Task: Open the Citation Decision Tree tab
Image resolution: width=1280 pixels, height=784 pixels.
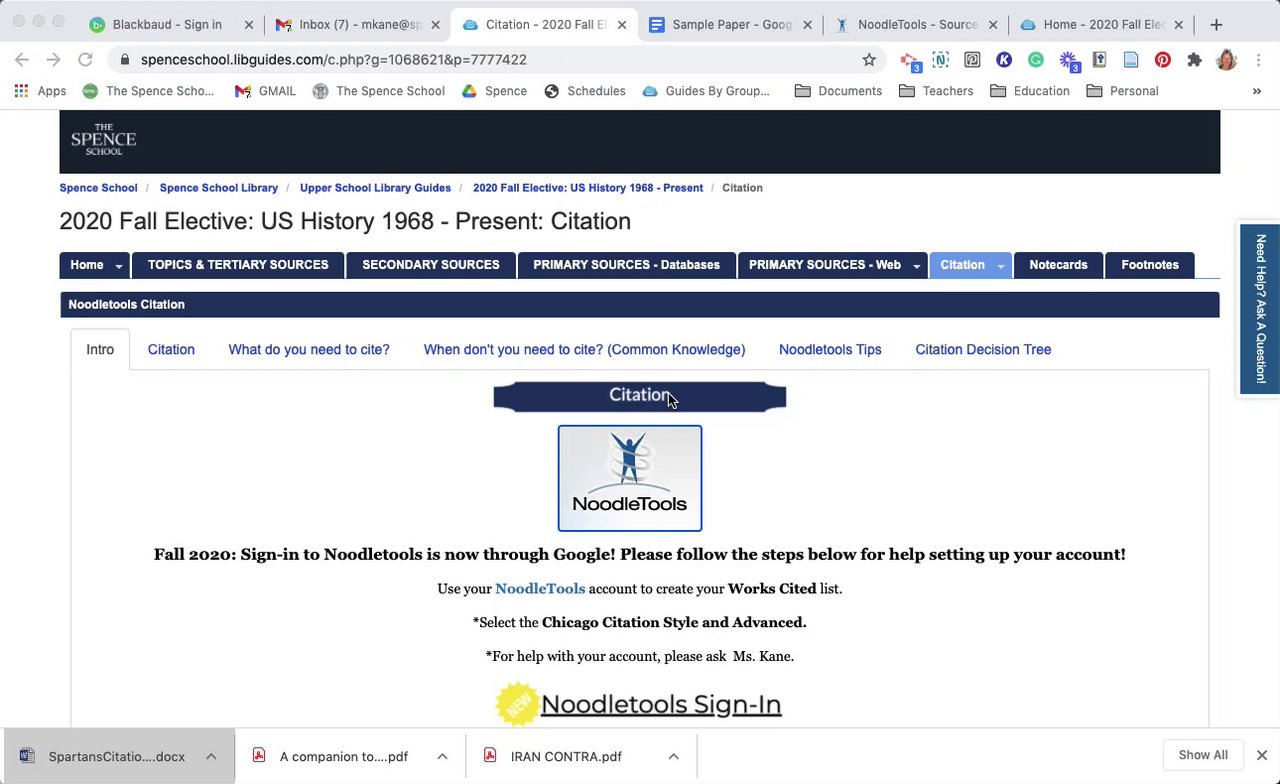Action: (x=983, y=349)
